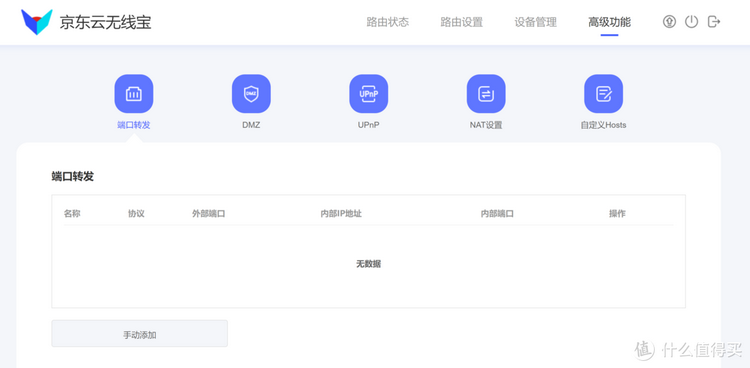
Task: Click the power reboot icon
Action: pos(691,22)
